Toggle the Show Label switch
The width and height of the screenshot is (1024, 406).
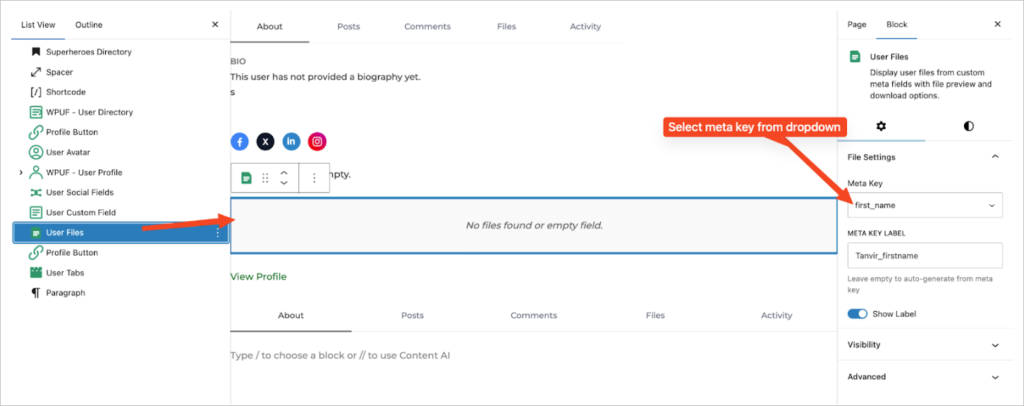(x=857, y=314)
